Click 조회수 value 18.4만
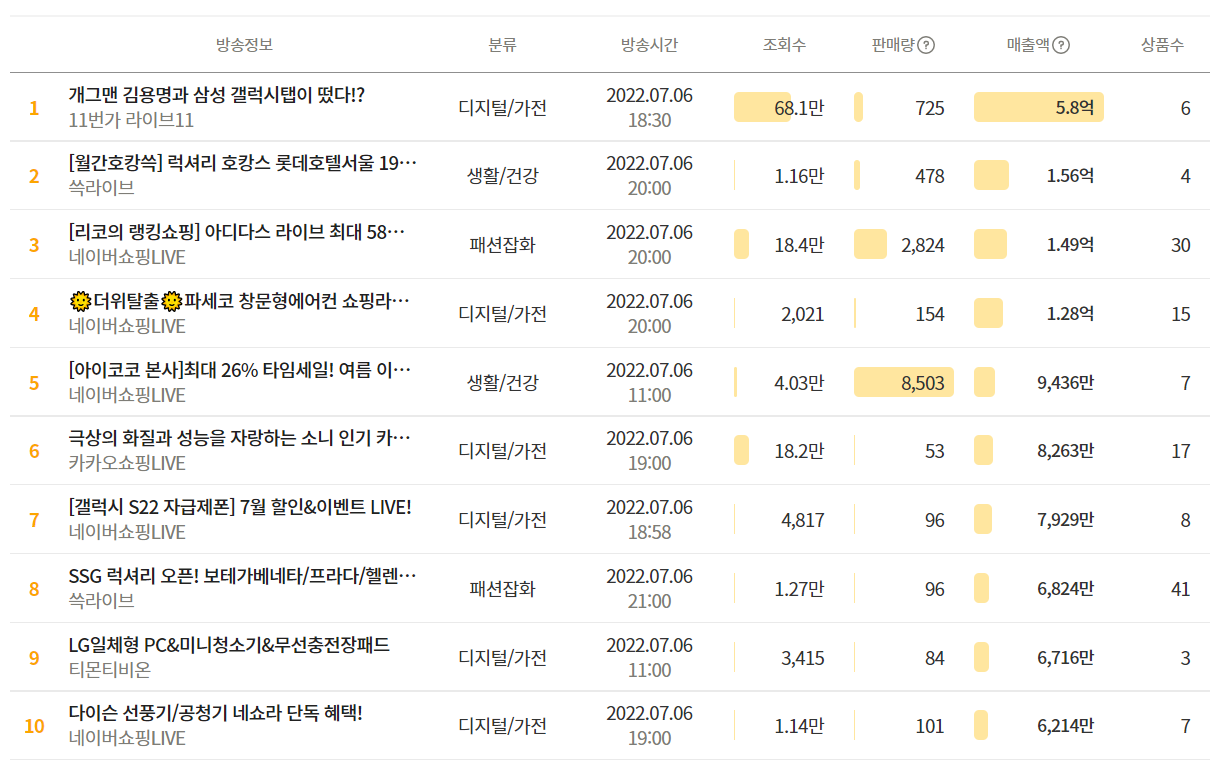Viewport: 1222px width, 769px height. (799, 245)
